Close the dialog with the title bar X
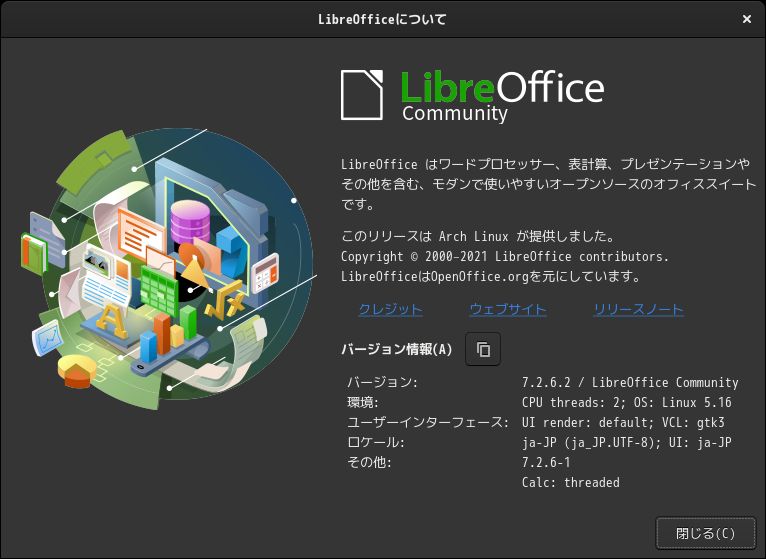Image resolution: width=766 pixels, height=559 pixels. tap(746, 19)
